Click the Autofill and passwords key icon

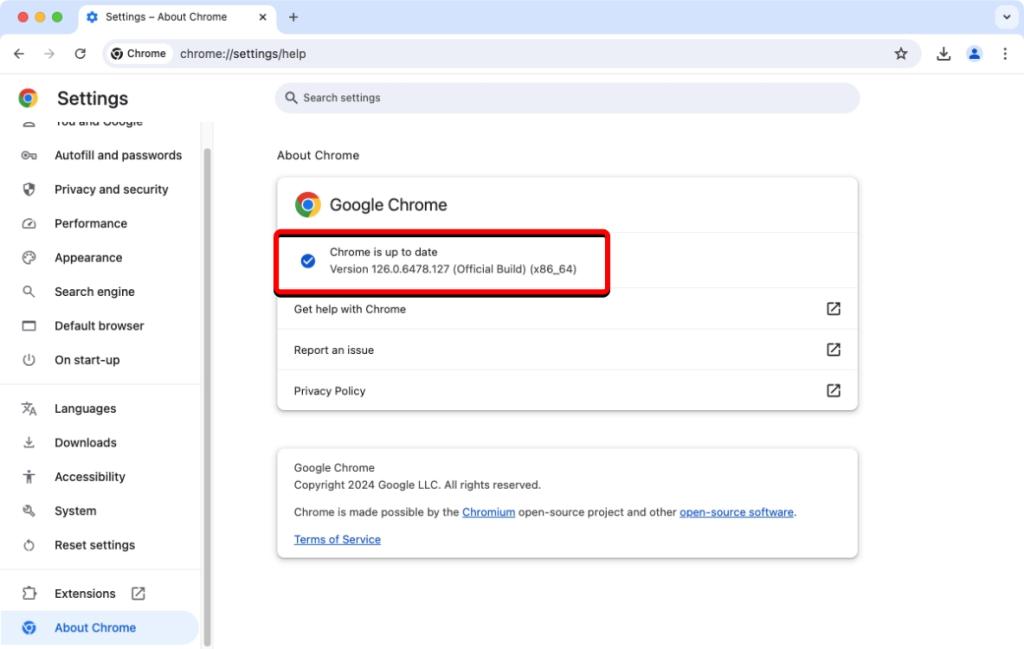tap(28, 155)
